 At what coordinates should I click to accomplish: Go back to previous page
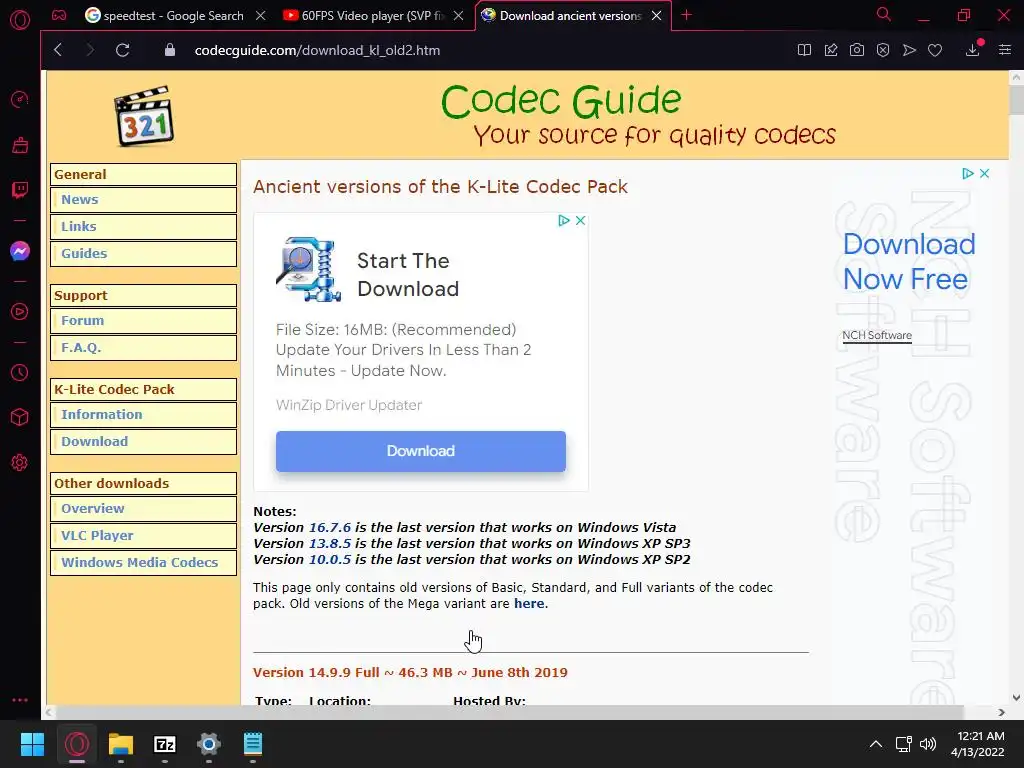coord(58,50)
